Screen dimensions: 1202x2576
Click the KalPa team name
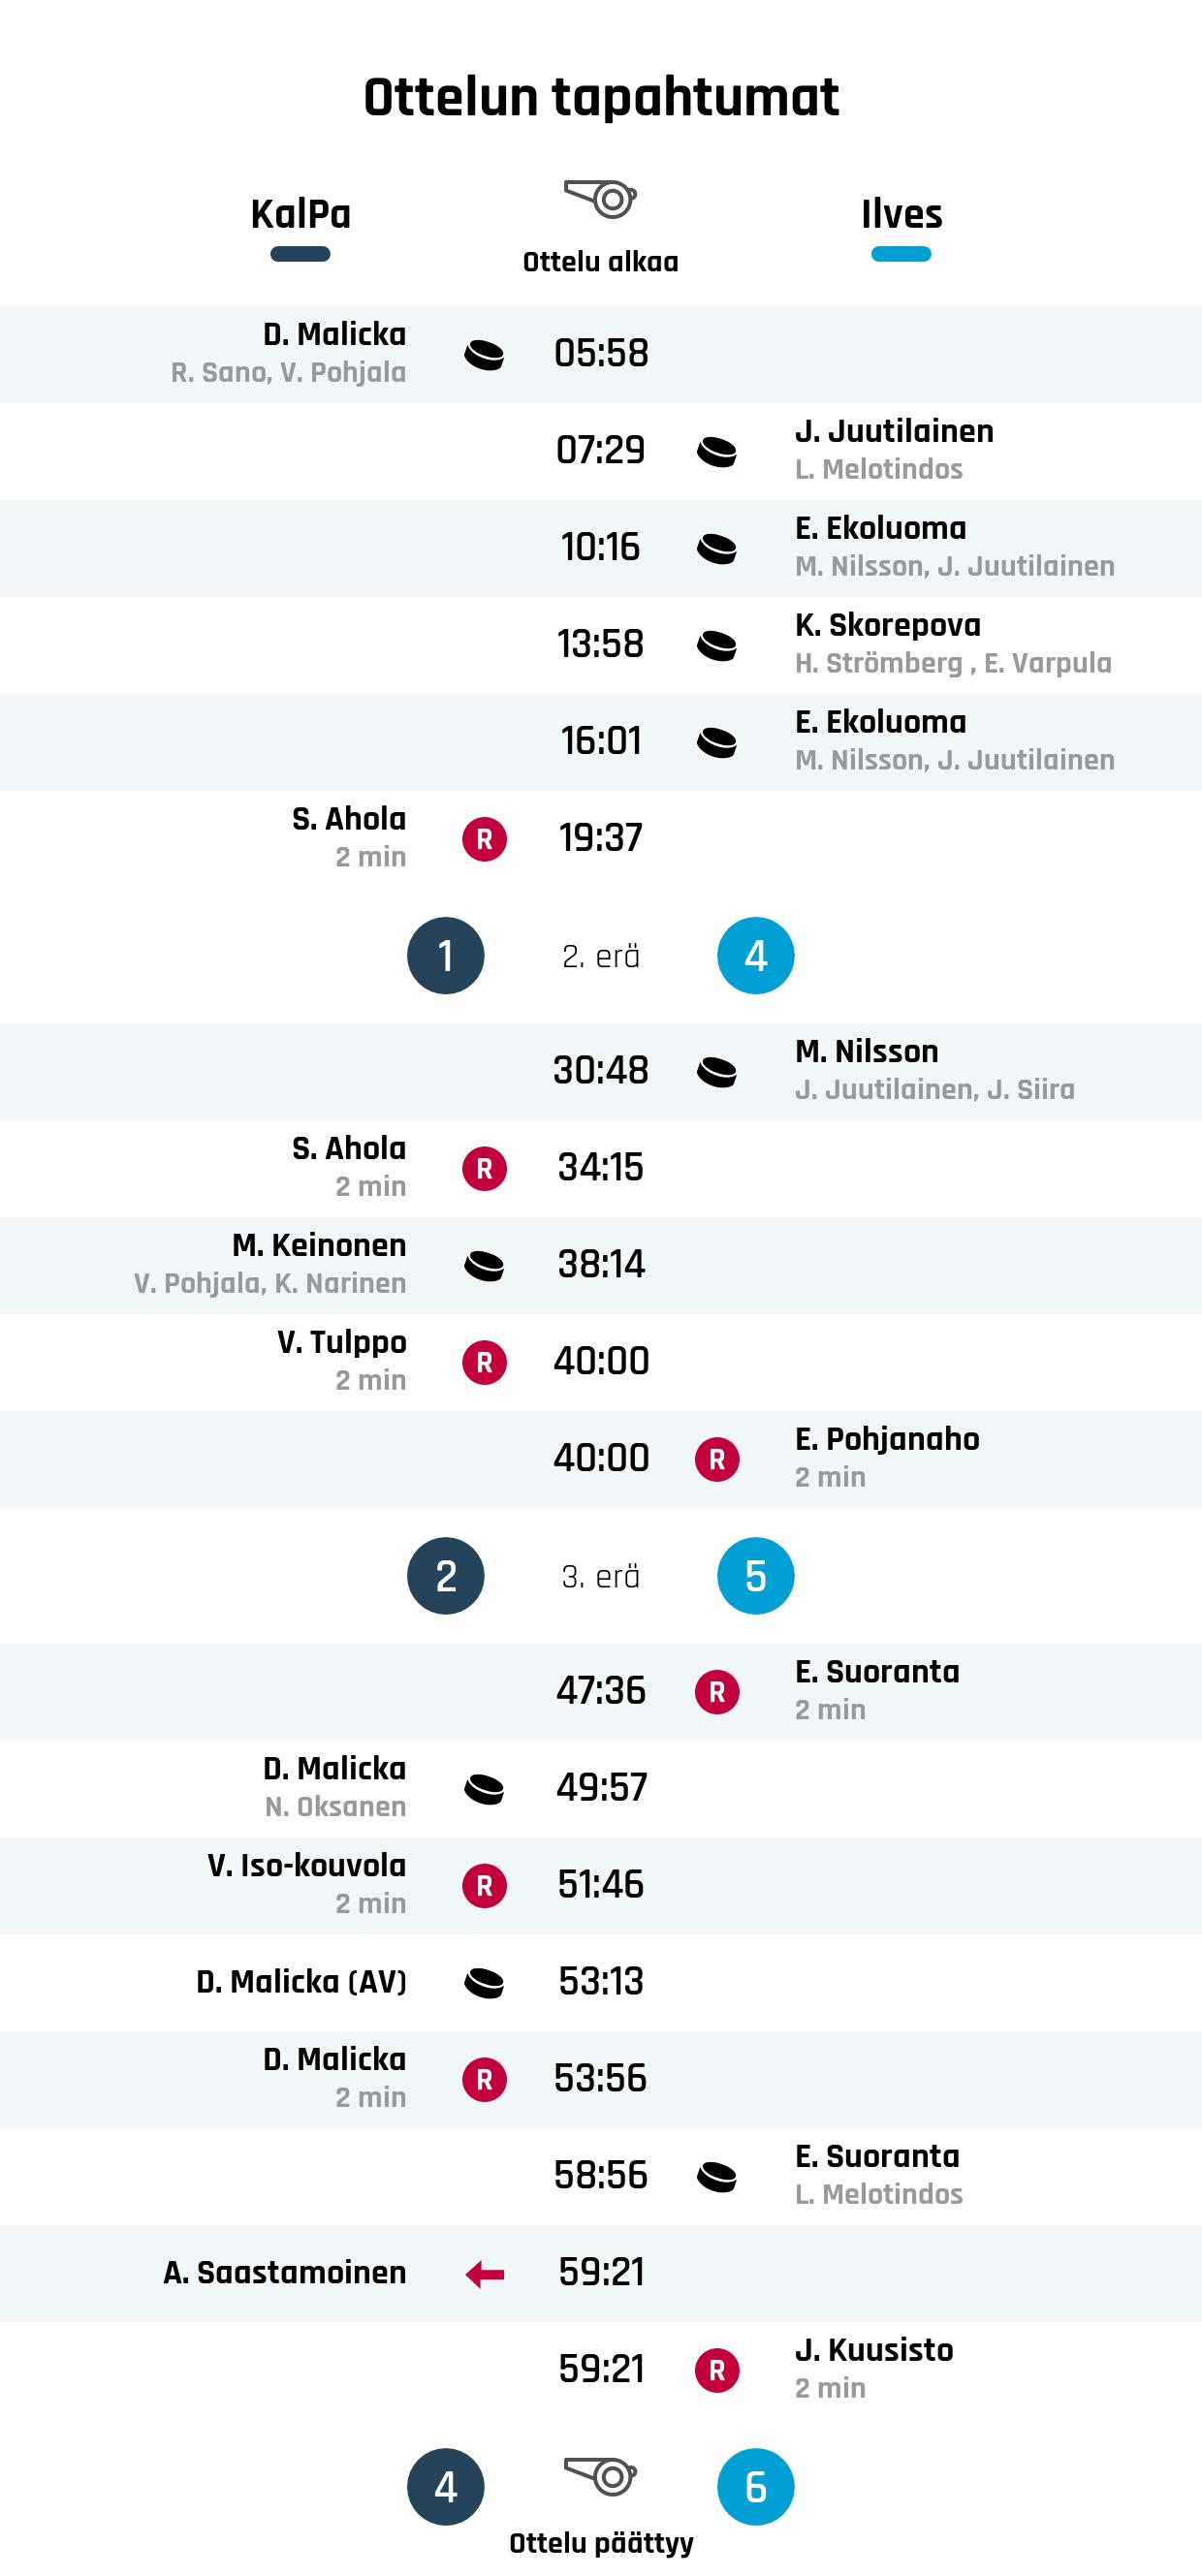coord(300,214)
